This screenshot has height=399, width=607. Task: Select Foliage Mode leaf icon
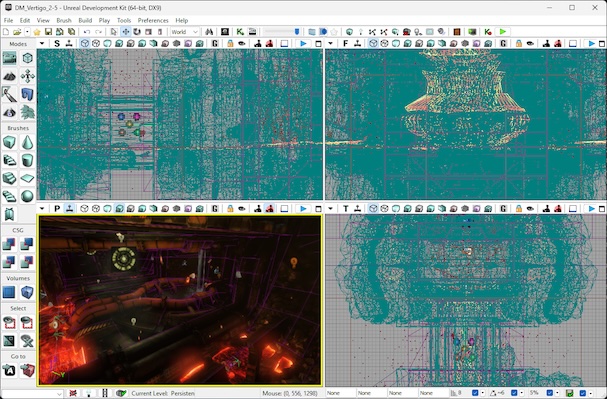27,113
